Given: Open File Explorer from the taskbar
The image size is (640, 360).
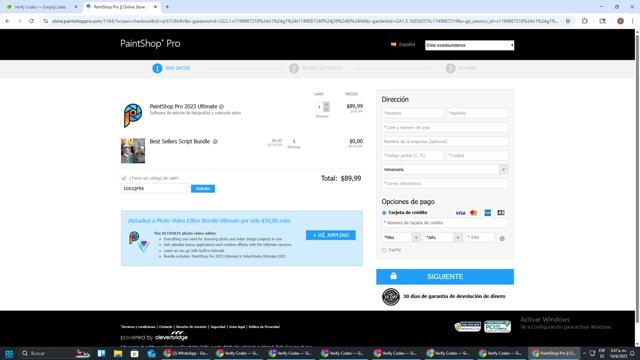Looking at the screenshot, I should (x=118, y=353).
